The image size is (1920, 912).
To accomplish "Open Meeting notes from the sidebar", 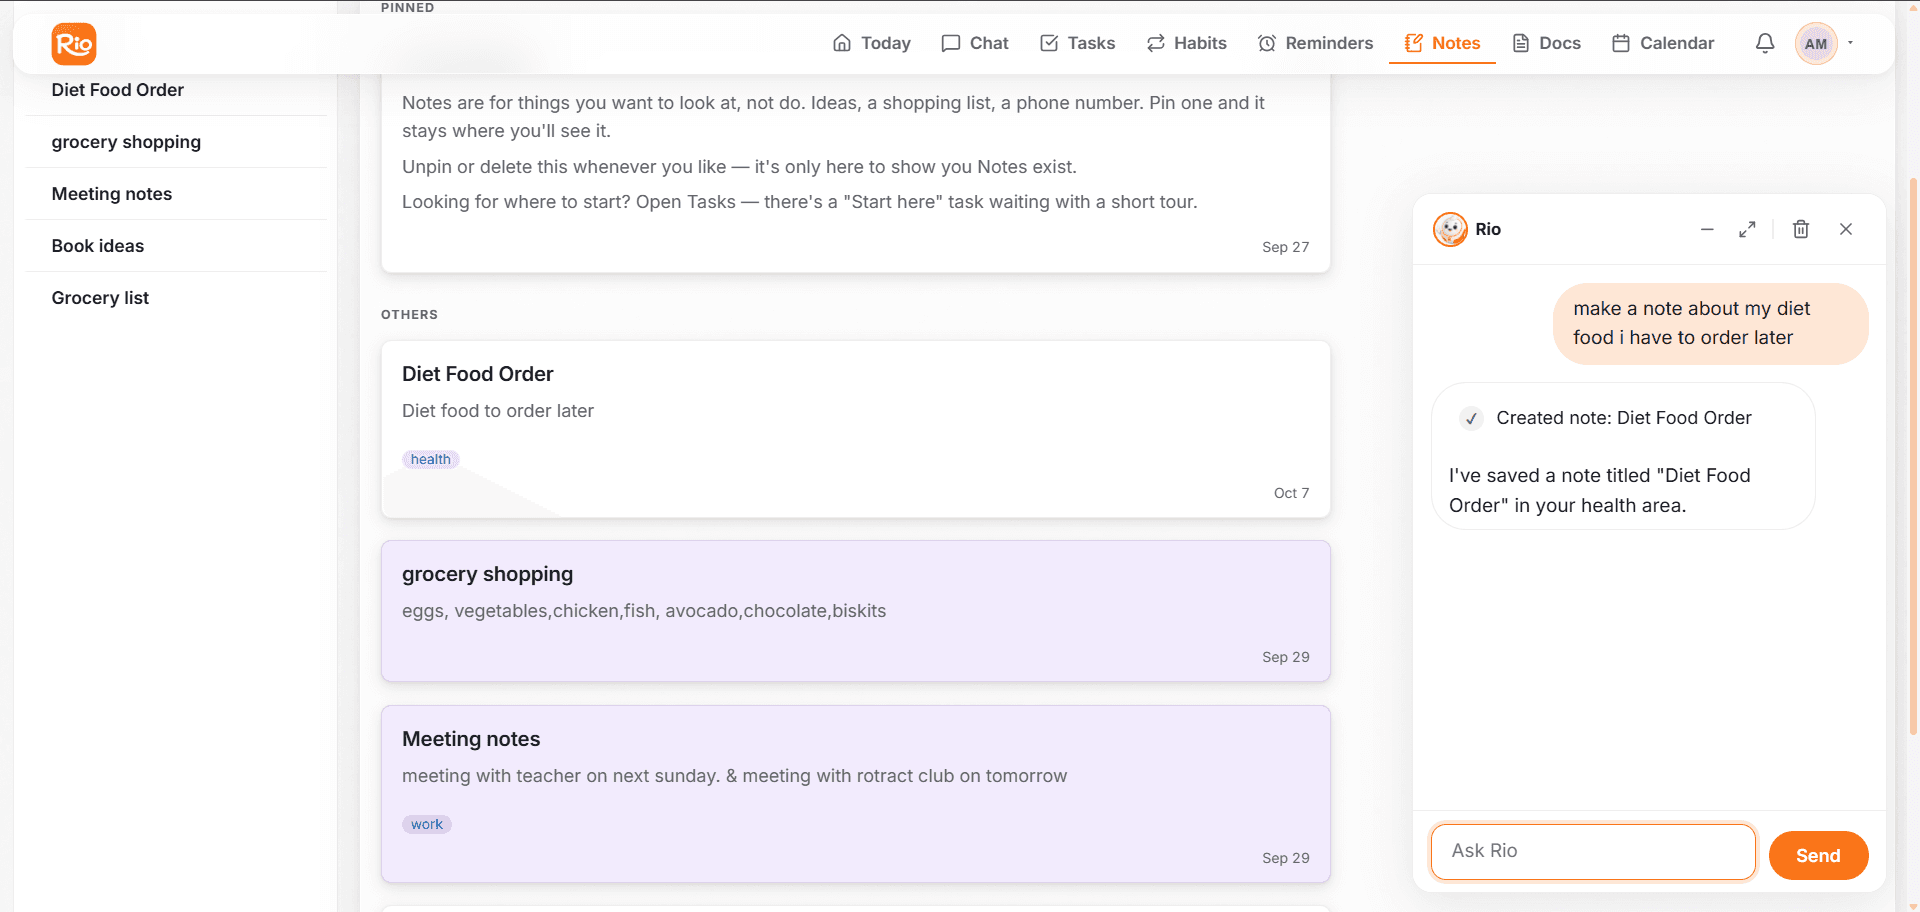I will coord(176,194).
